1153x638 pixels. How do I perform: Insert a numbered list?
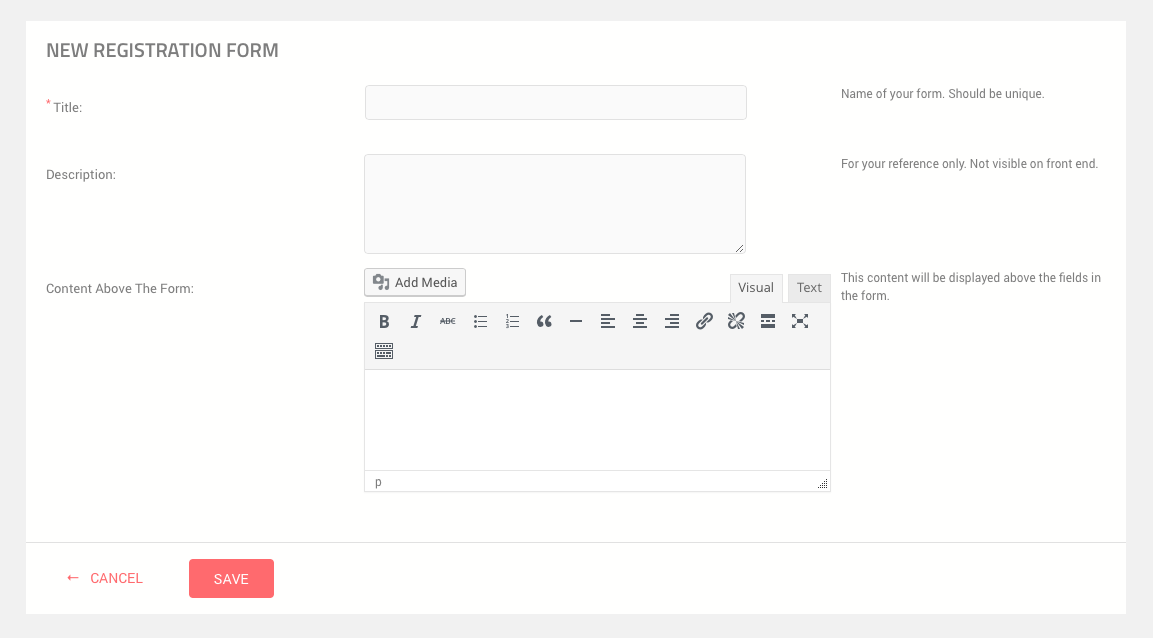point(512,322)
